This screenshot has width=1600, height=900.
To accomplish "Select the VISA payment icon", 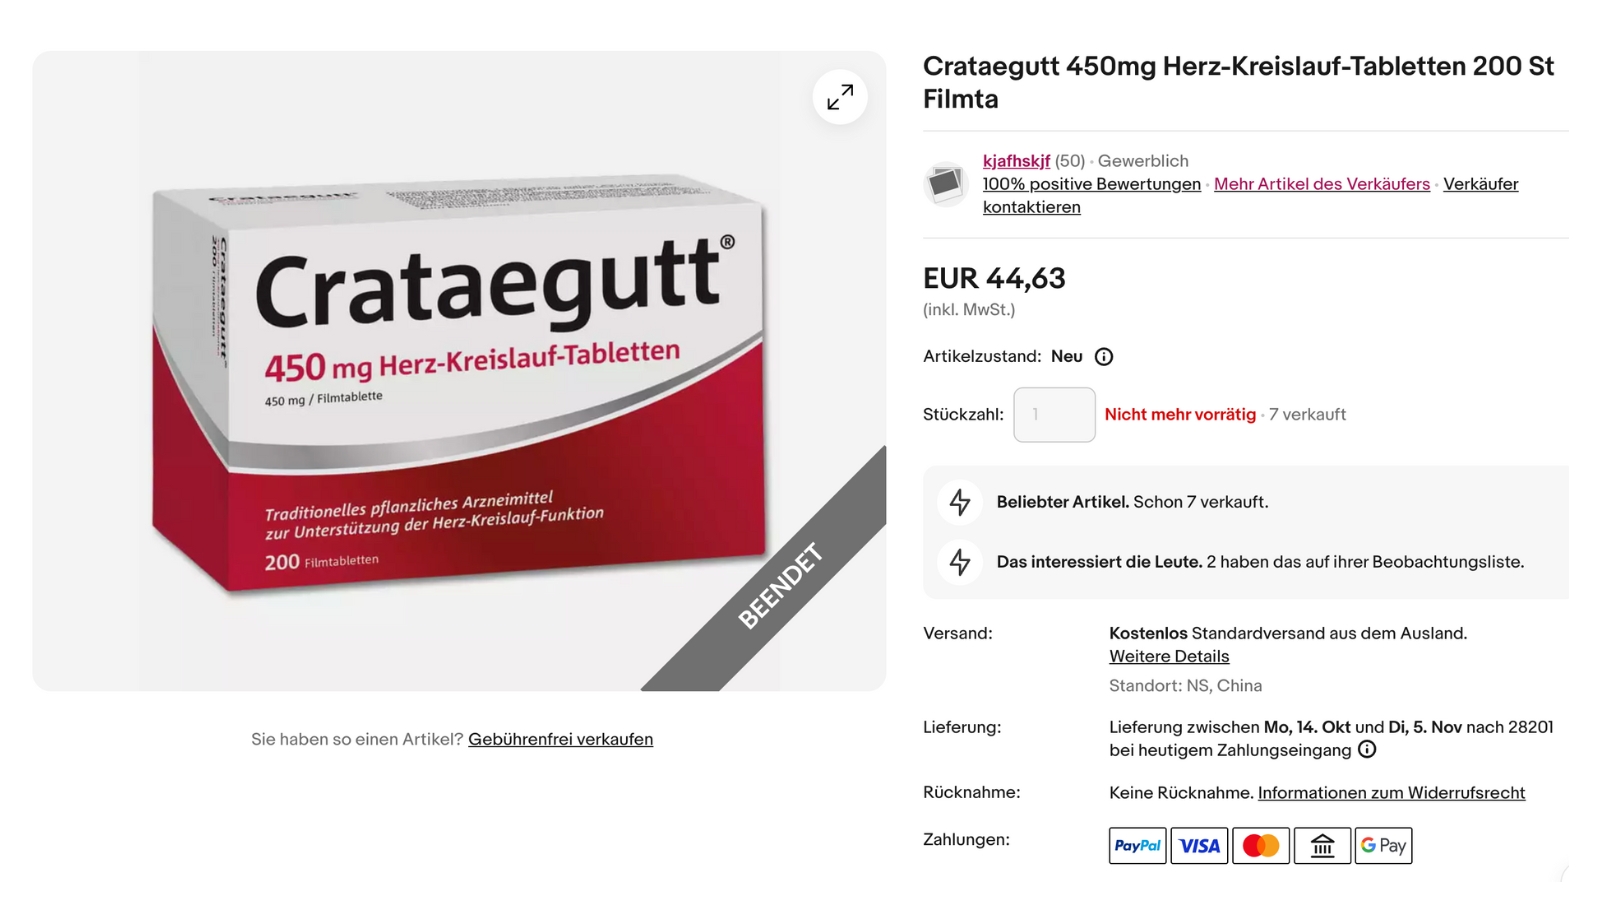I will [x=1199, y=846].
